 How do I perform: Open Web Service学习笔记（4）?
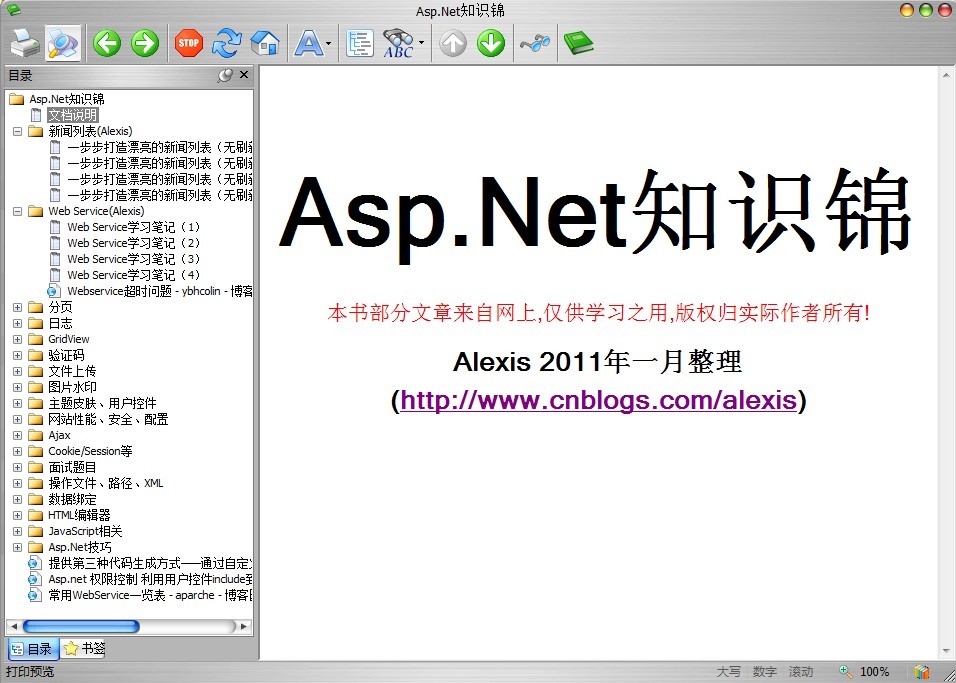pos(134,274)
